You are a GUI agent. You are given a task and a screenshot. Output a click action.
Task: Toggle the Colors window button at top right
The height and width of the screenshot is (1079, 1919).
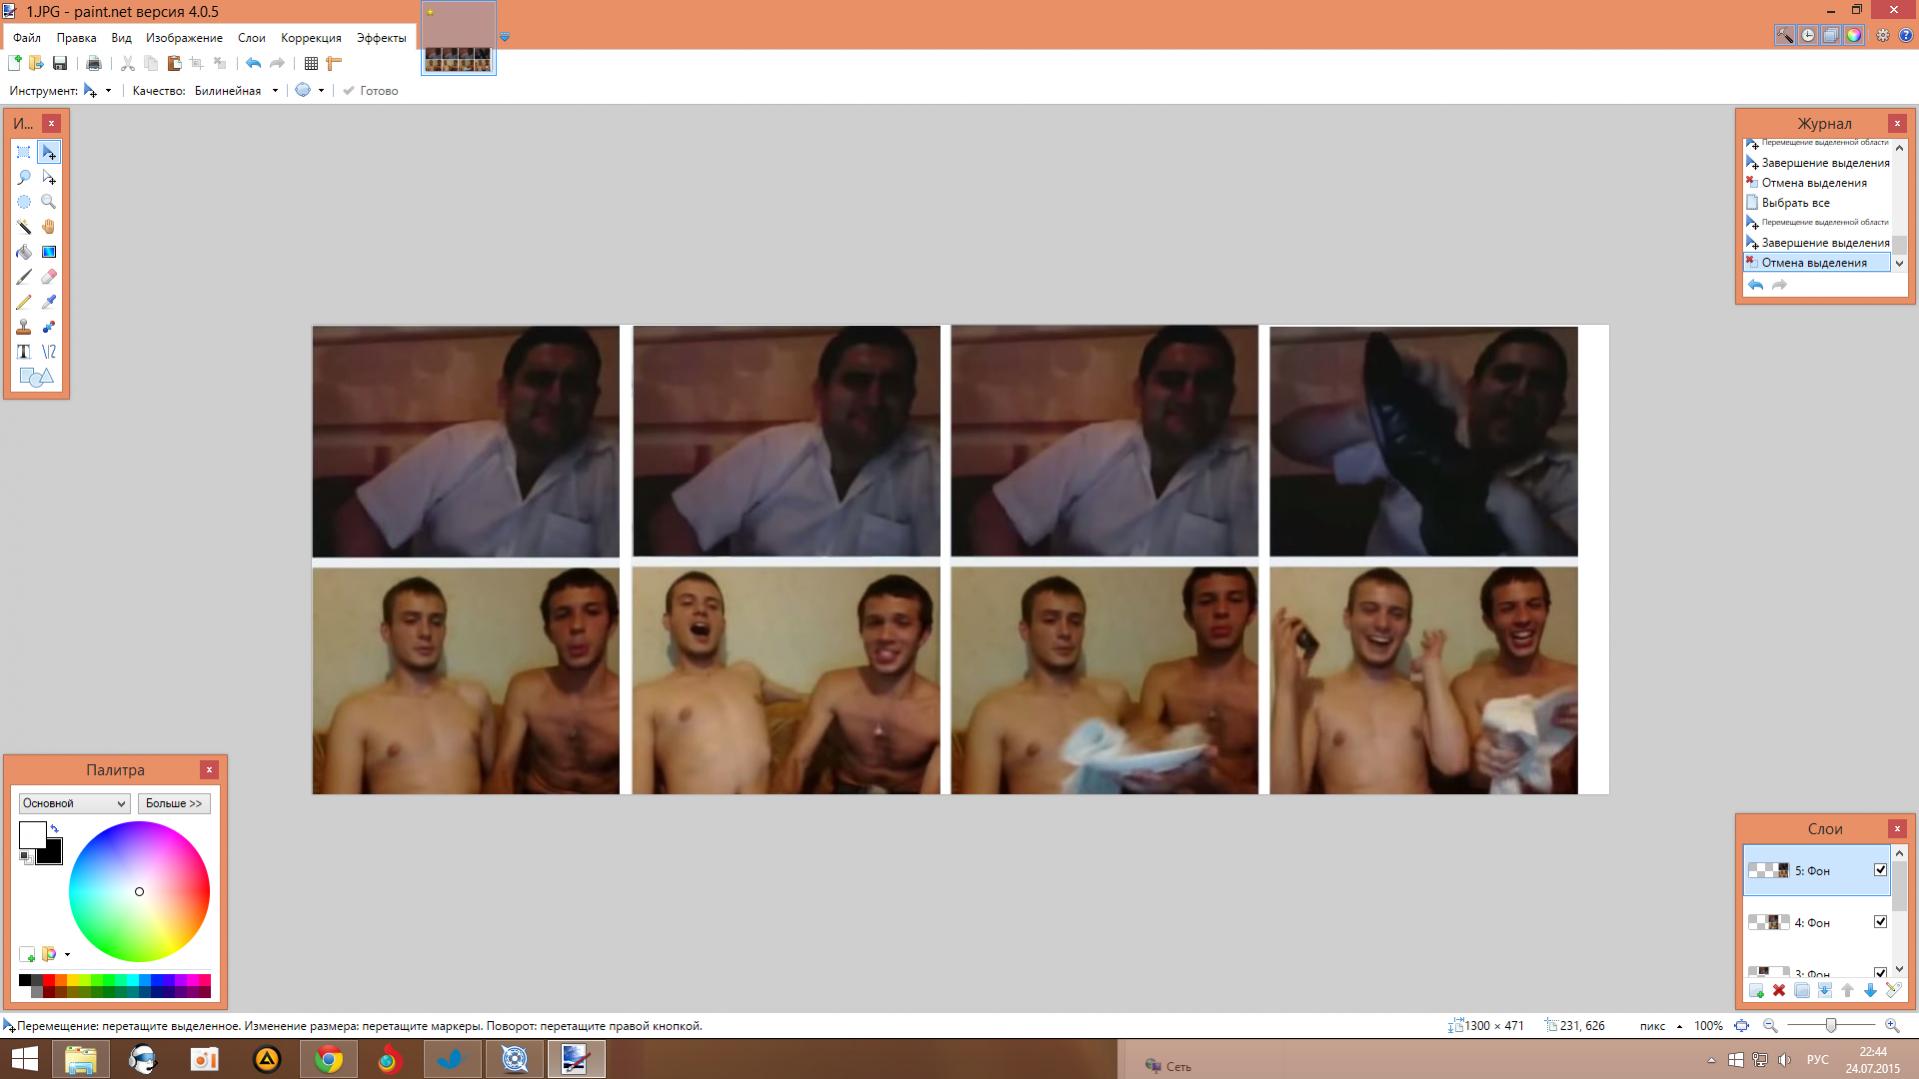(1854, 35)
